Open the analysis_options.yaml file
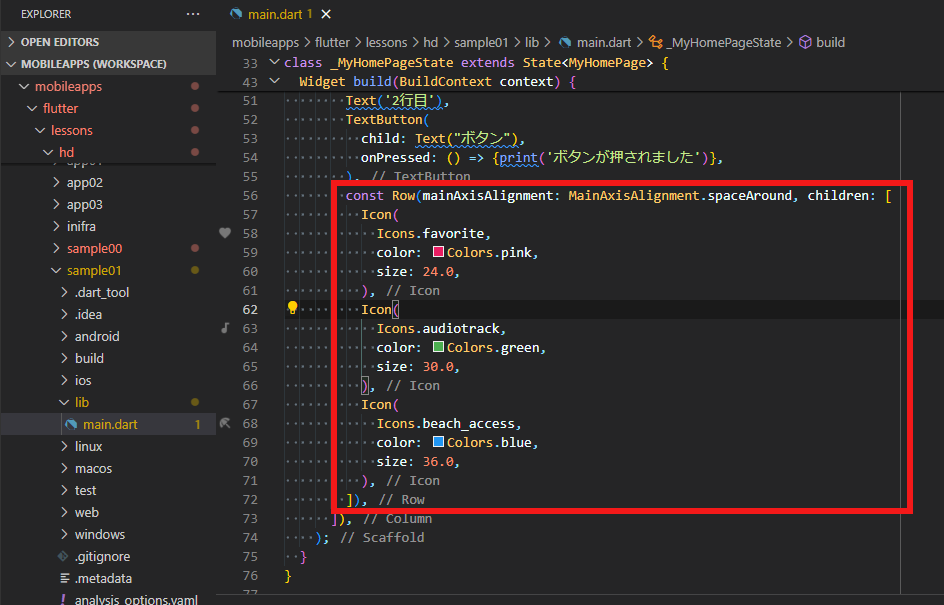Screen dimensions: 944x605 136,600
